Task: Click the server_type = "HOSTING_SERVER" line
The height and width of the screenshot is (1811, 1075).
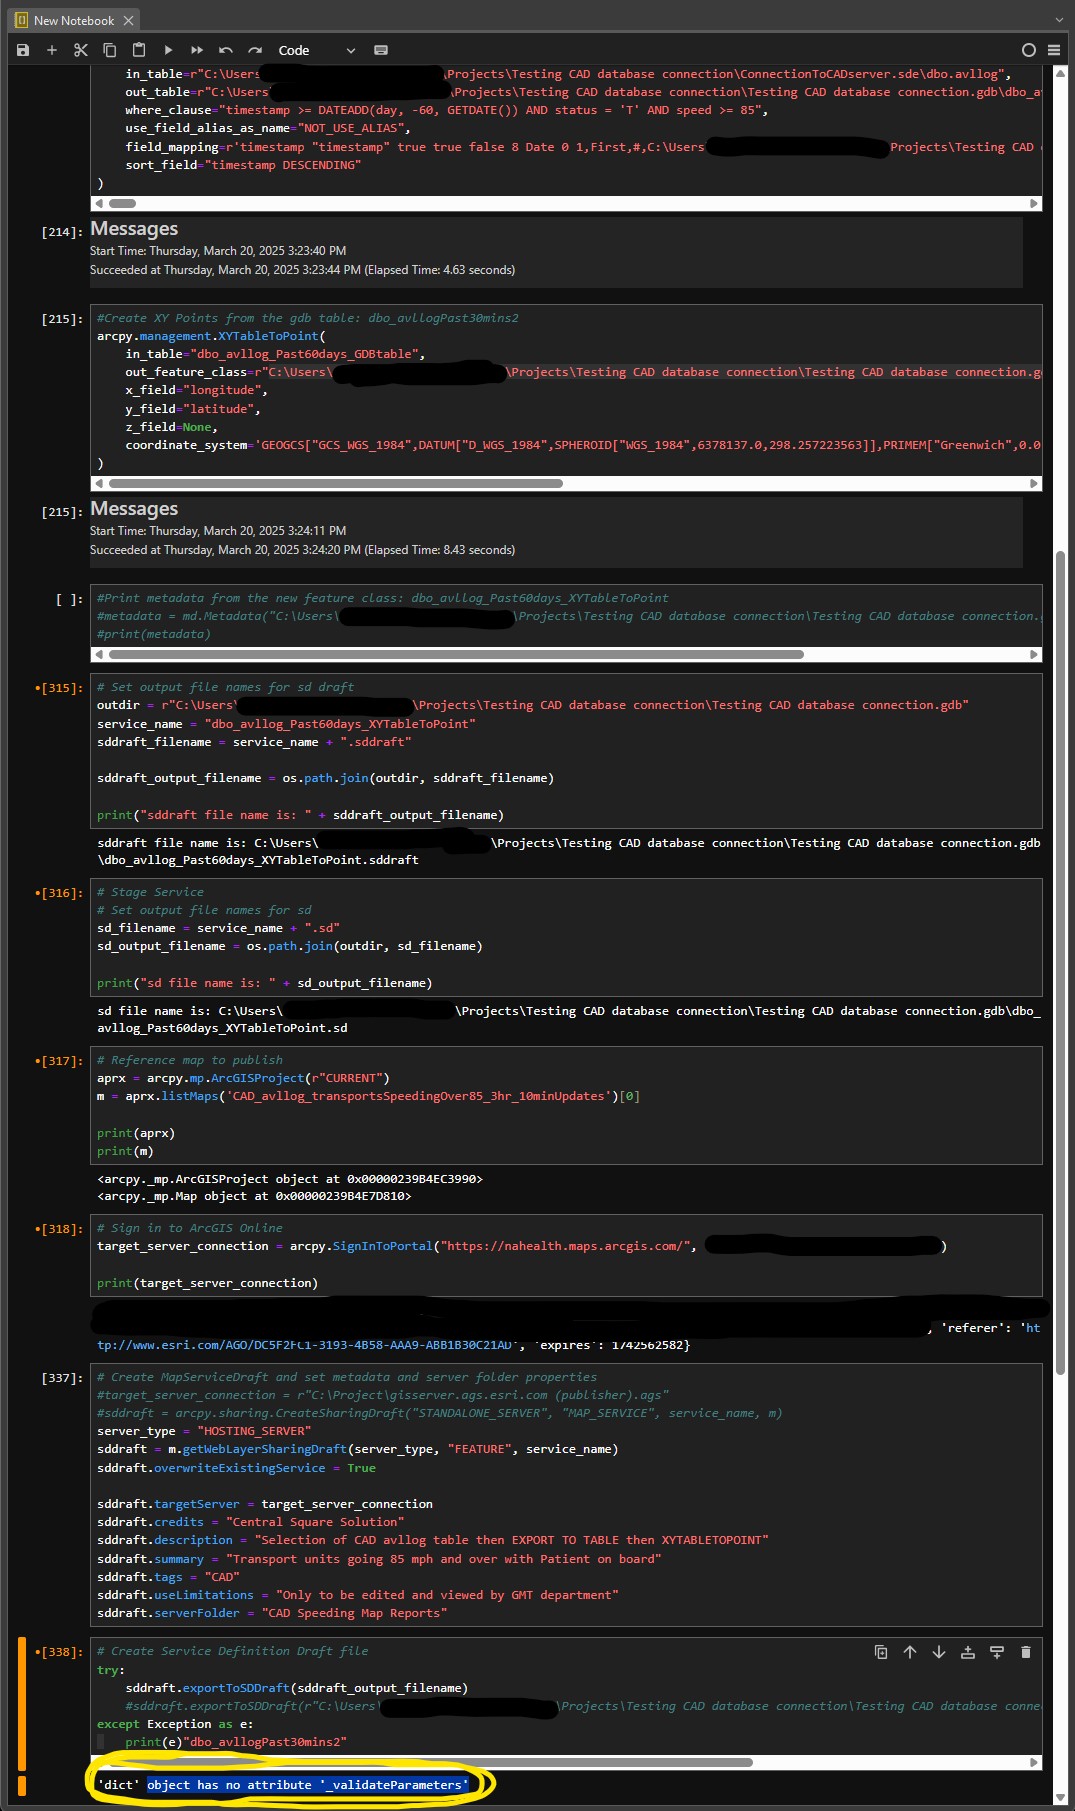Action: pos(204,1431)
